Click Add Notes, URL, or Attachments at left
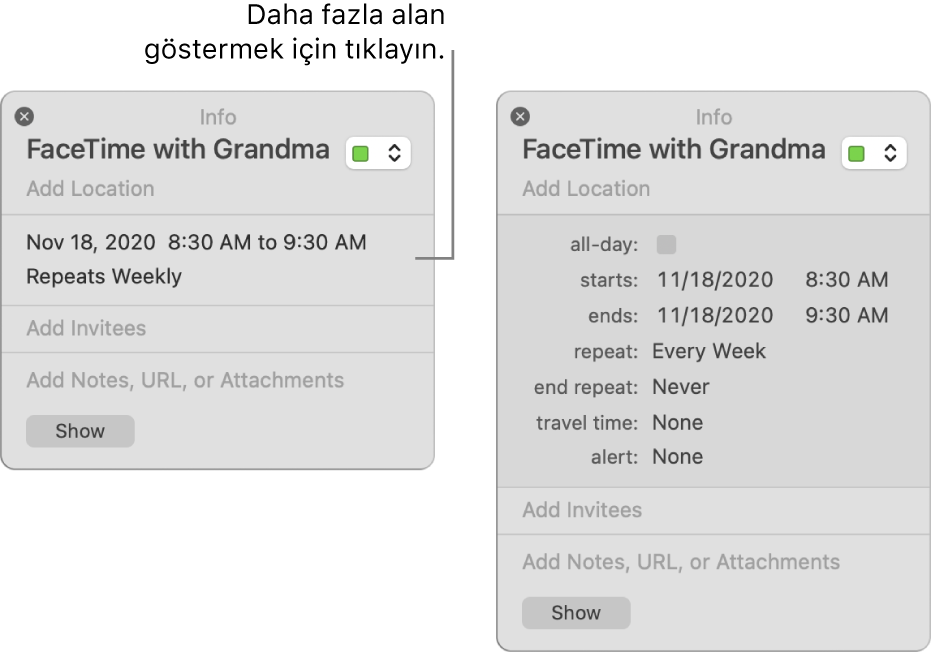931x654 pixels. (x=185, y=380)
